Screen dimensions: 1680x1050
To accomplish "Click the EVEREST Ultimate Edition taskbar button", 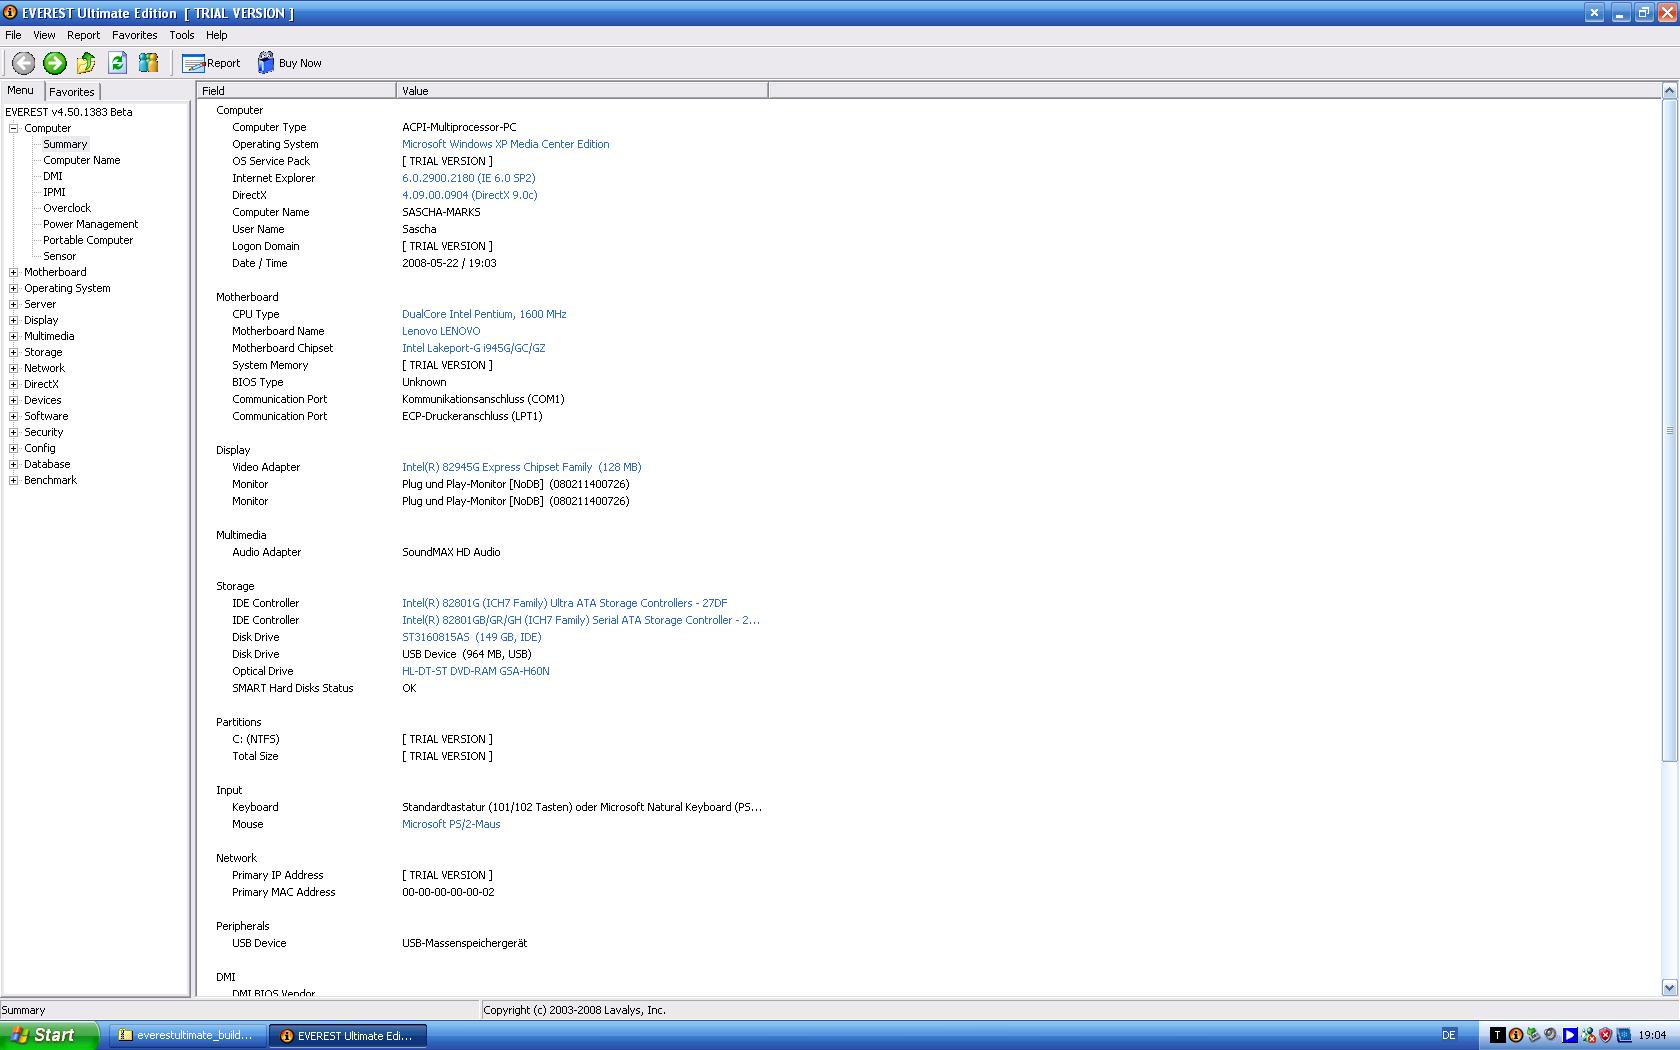I will click(347, 1035).
